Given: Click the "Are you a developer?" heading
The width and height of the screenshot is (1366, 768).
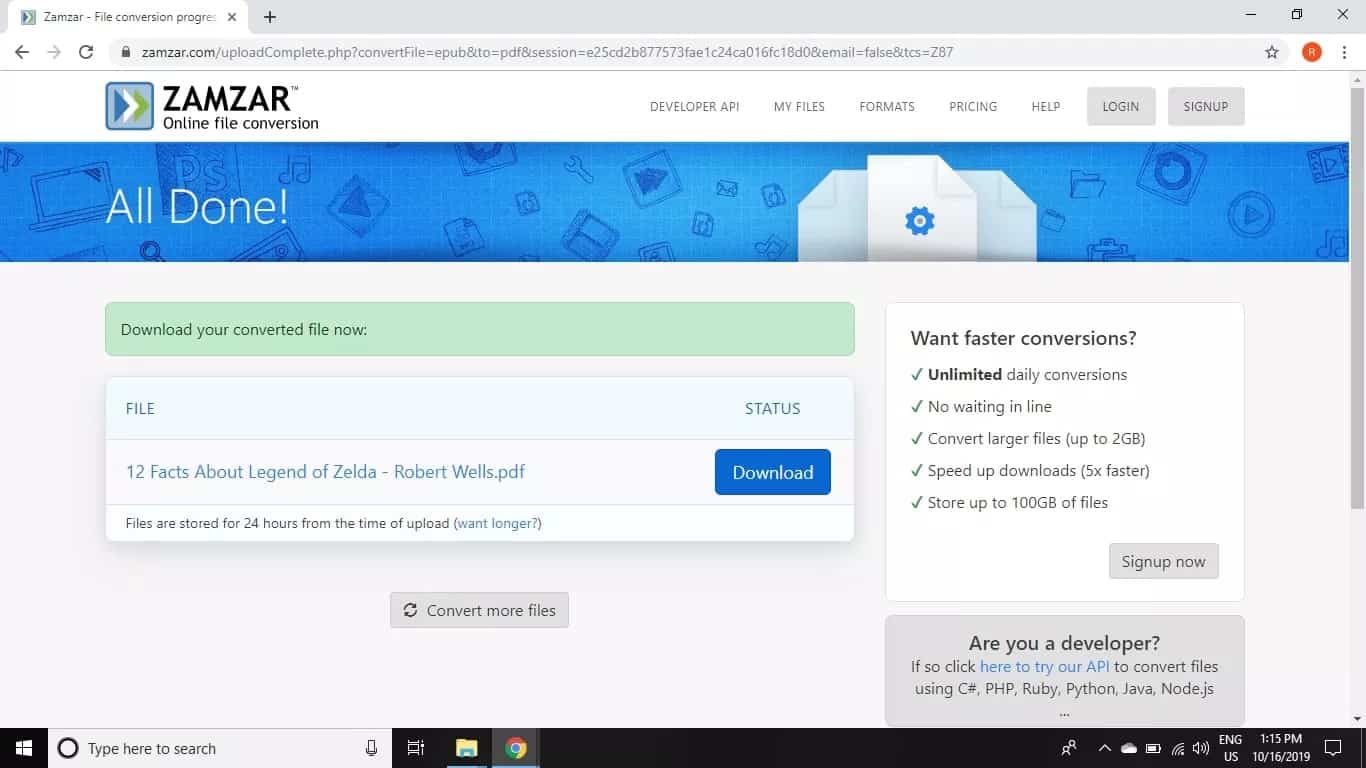Looking at the screenshot, I should tap(1064, 643).
